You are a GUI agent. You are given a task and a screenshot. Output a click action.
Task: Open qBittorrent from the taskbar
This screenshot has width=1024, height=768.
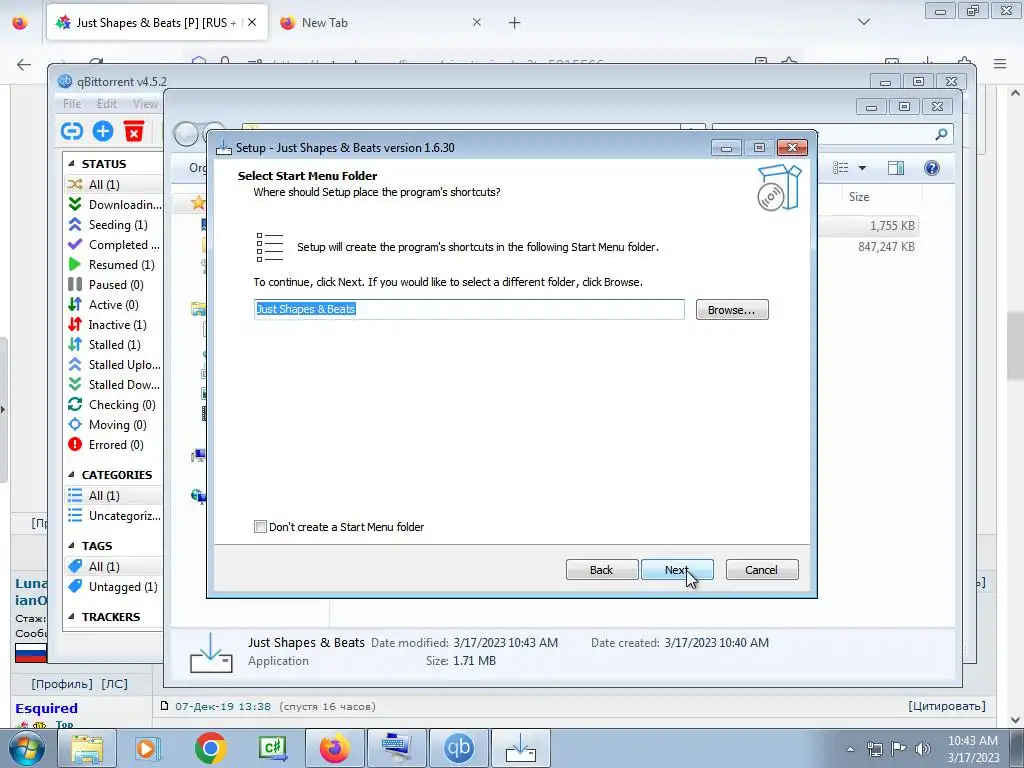click(x=458, y=748)
